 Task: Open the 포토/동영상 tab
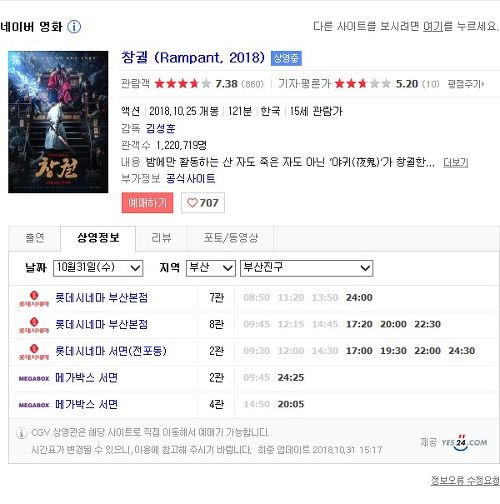tap(231, 238)
